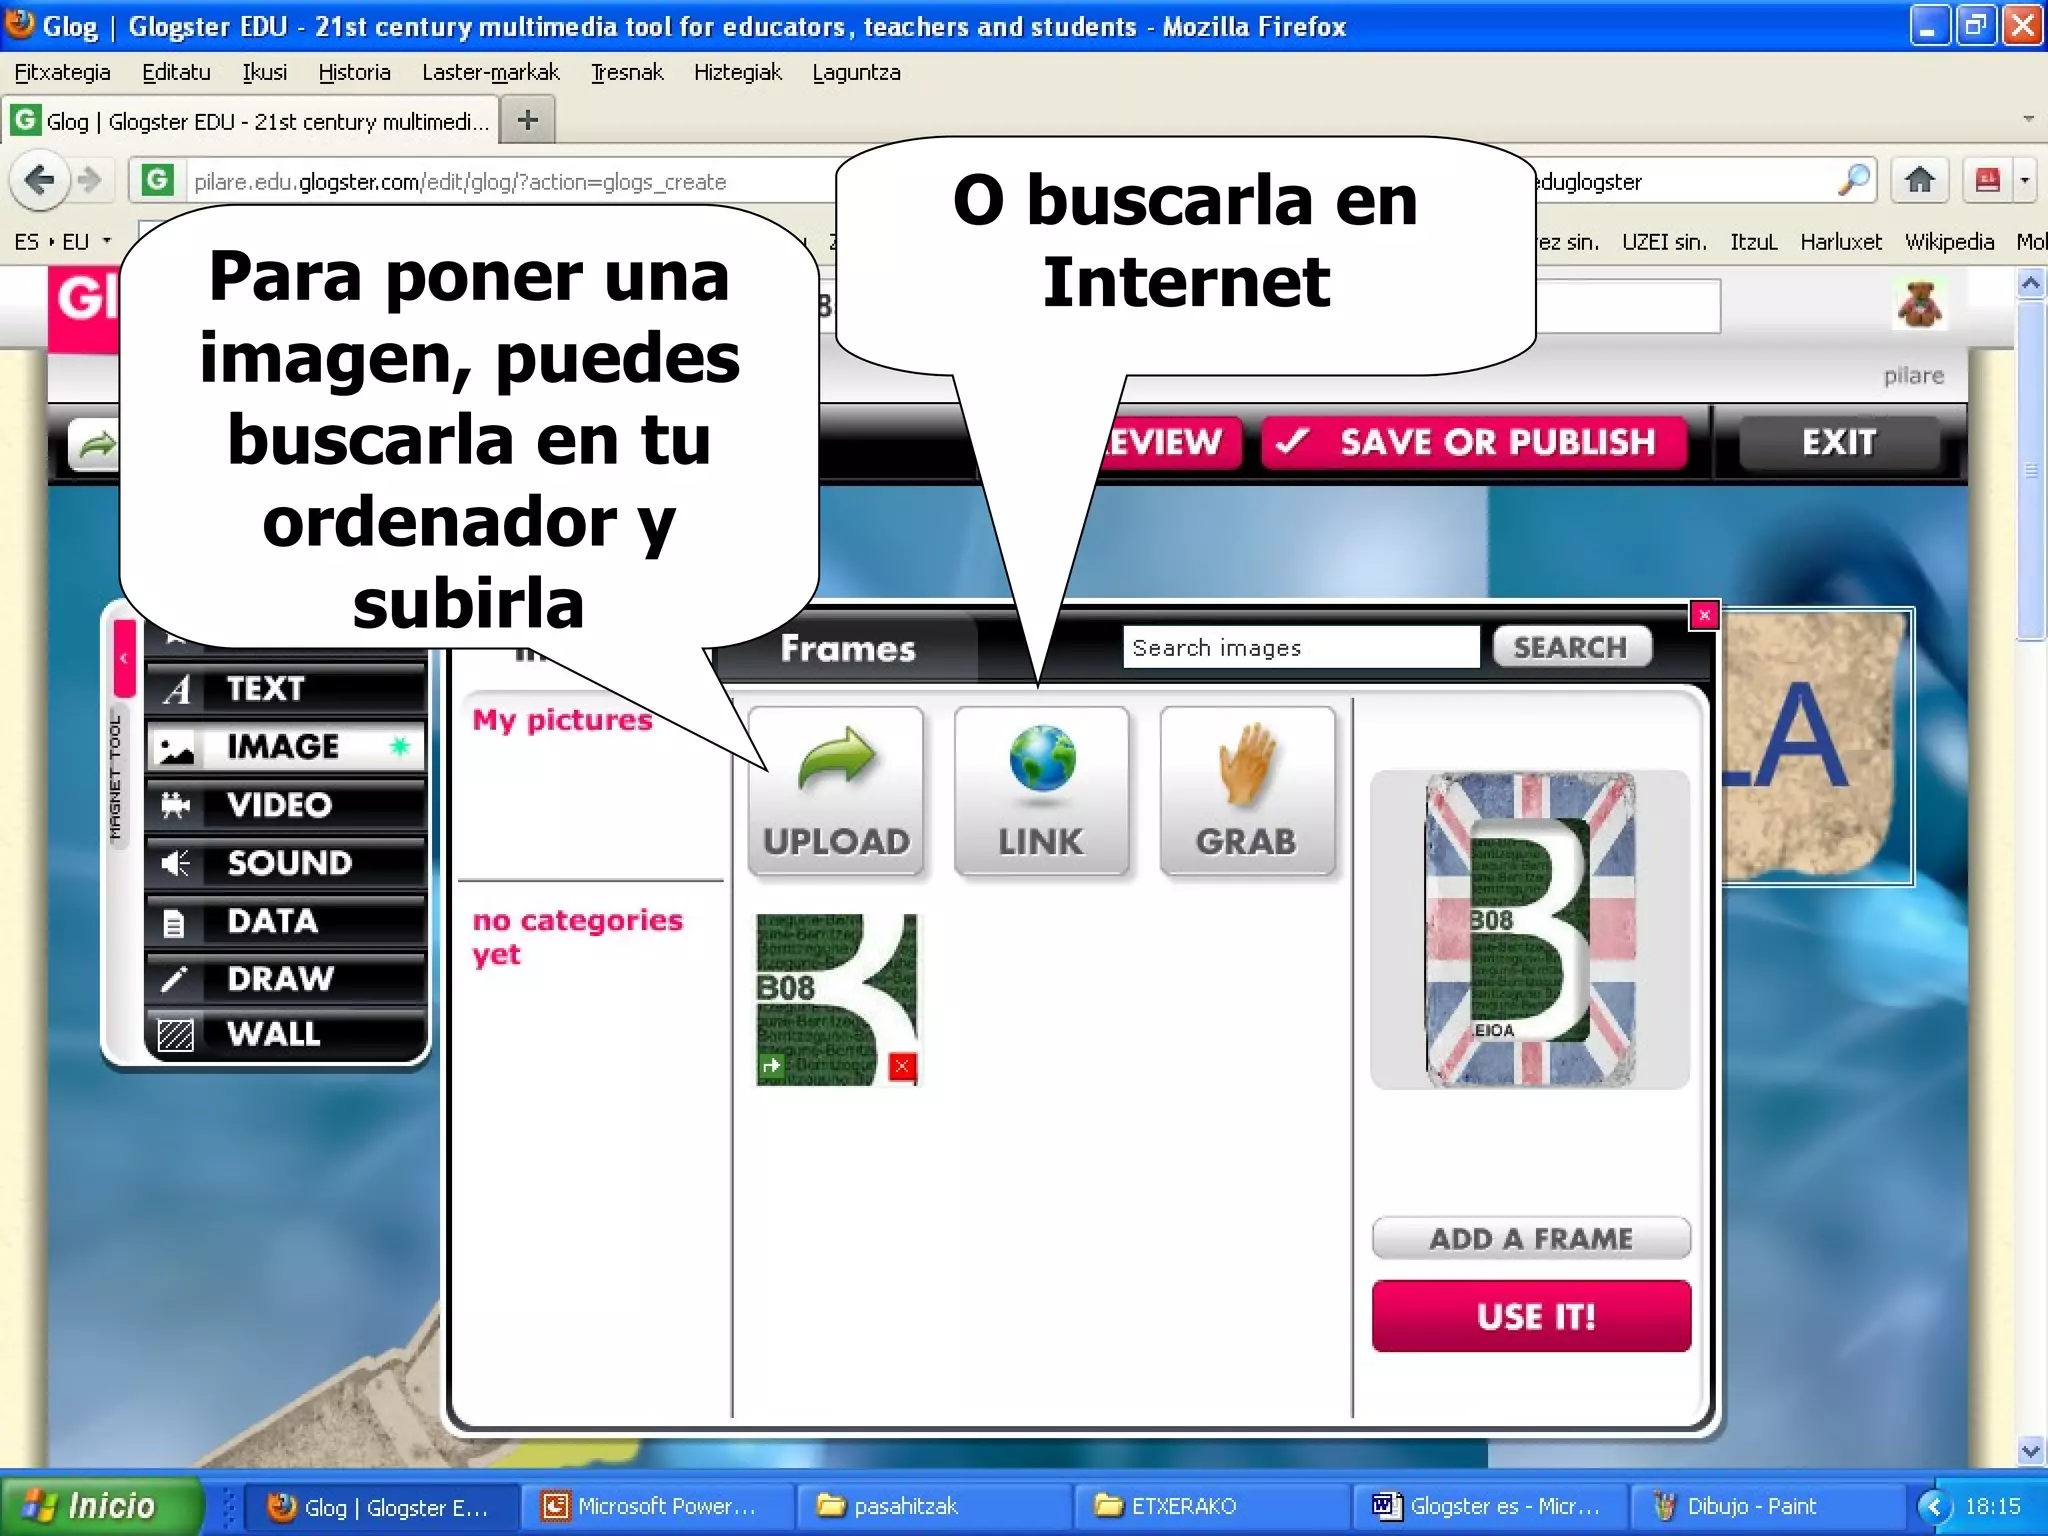The image size is (2048, 1536).
Task: Expand hidden system tray icons
Action: pyautogui.click(x=1934, y=1506)
